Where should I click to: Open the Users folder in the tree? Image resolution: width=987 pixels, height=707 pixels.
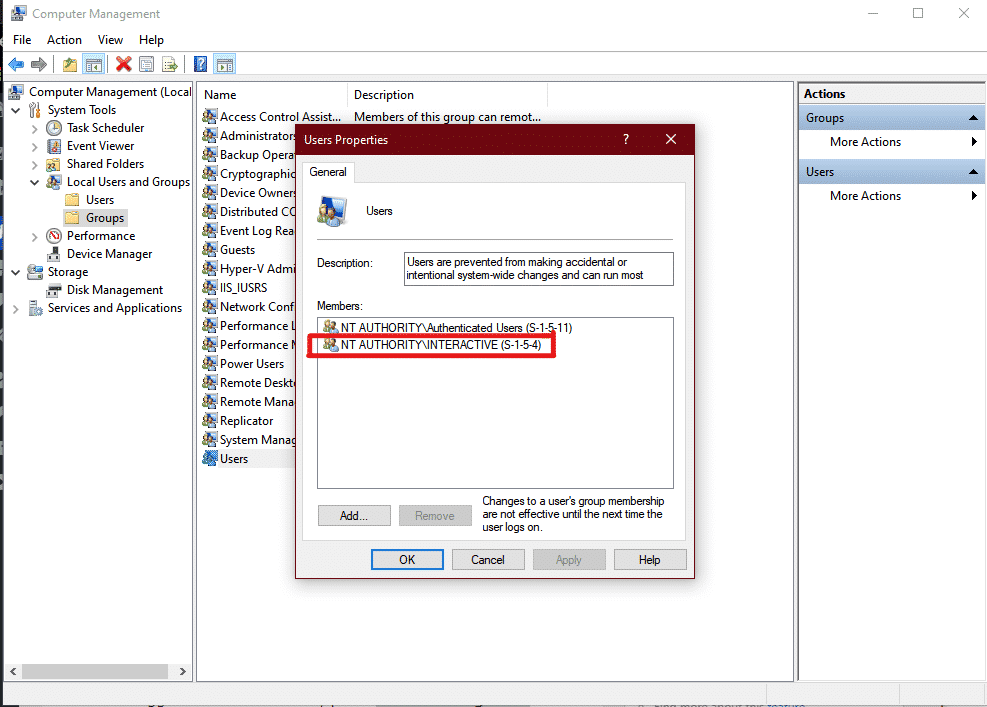click(x=100, y=200)
